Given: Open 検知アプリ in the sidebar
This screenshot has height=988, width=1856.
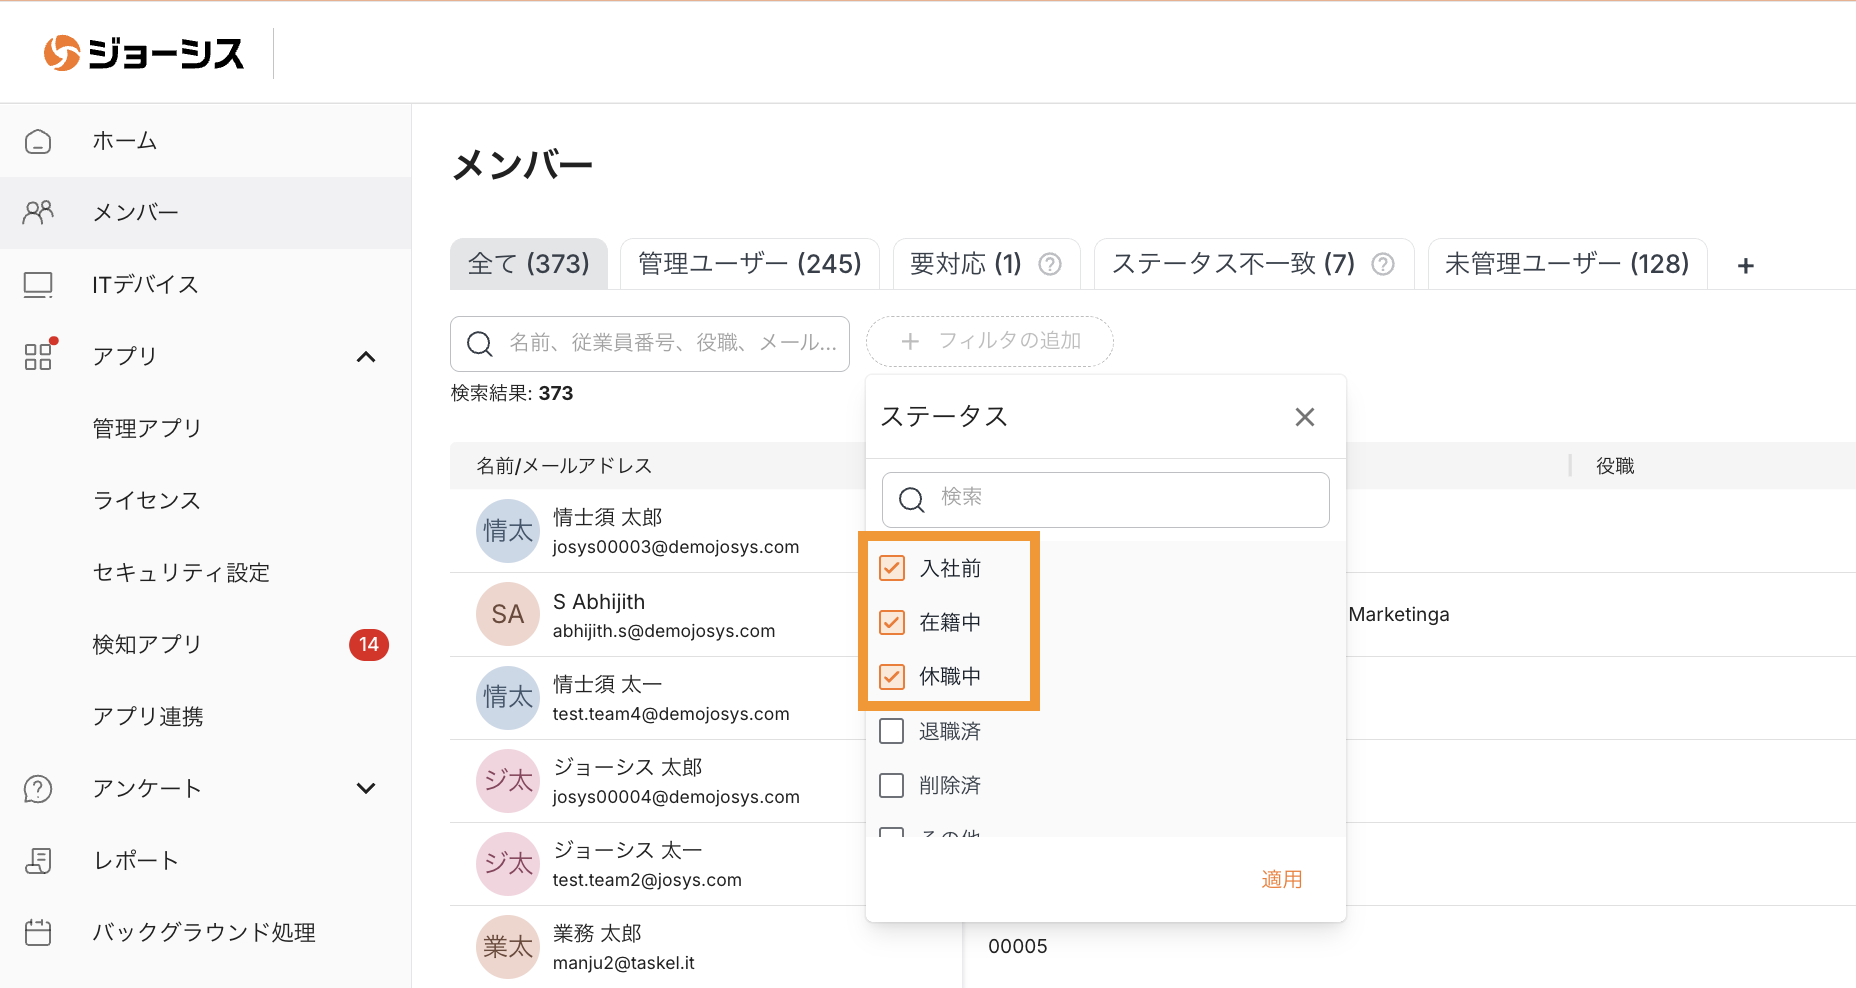Looking at the screenshot, I should pyautogui.click(x=147, y=645).
